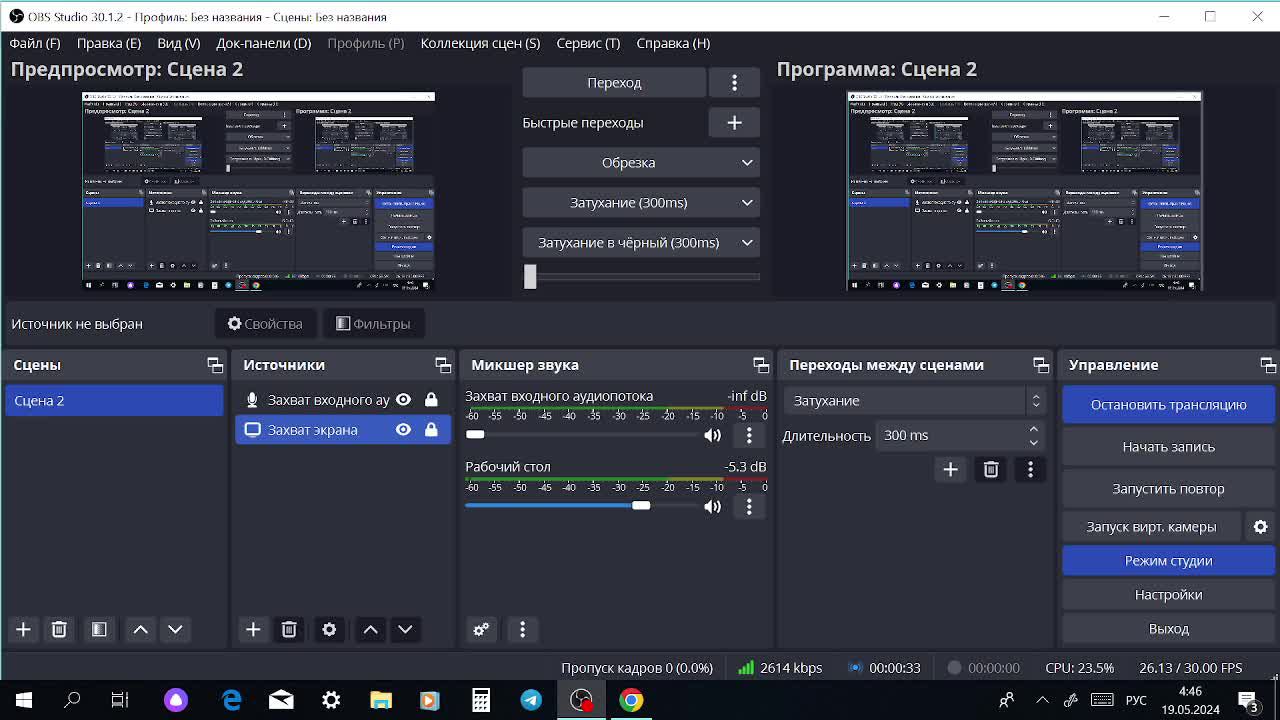This screenshot has width=1280, height=720.
Task: Click the Переход button
Action: tap(614, 83)
